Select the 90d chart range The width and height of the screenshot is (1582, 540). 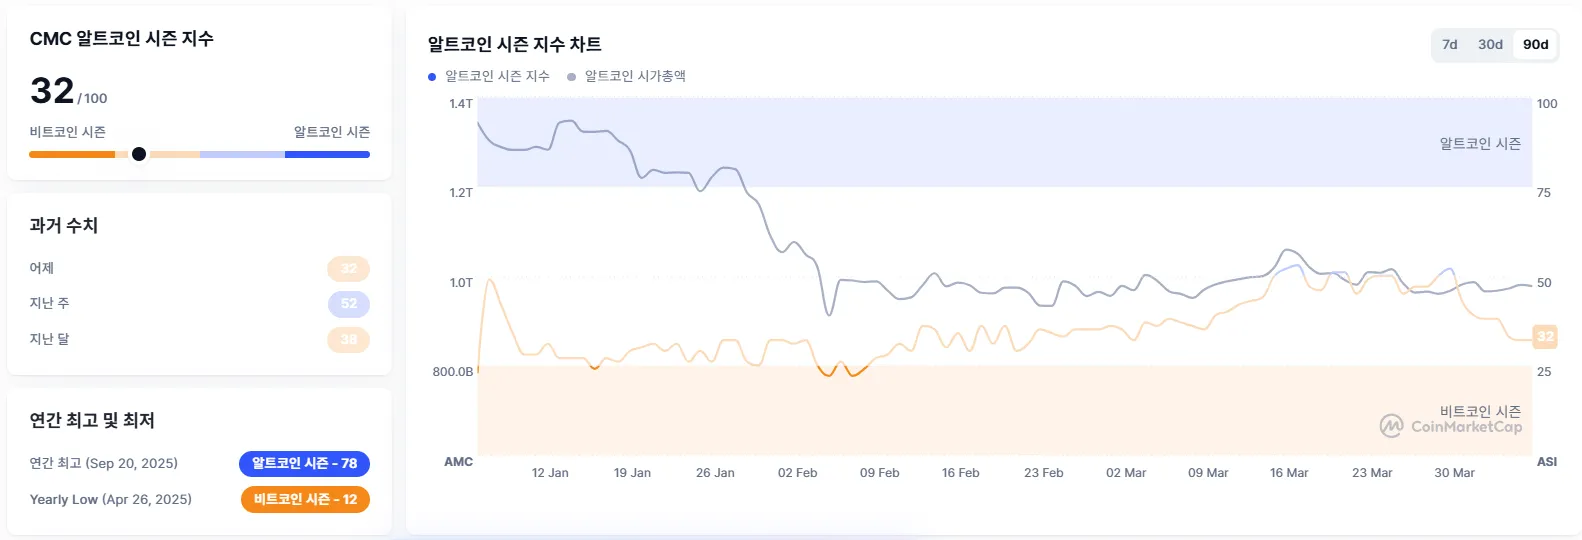(x=1535, y=44)
